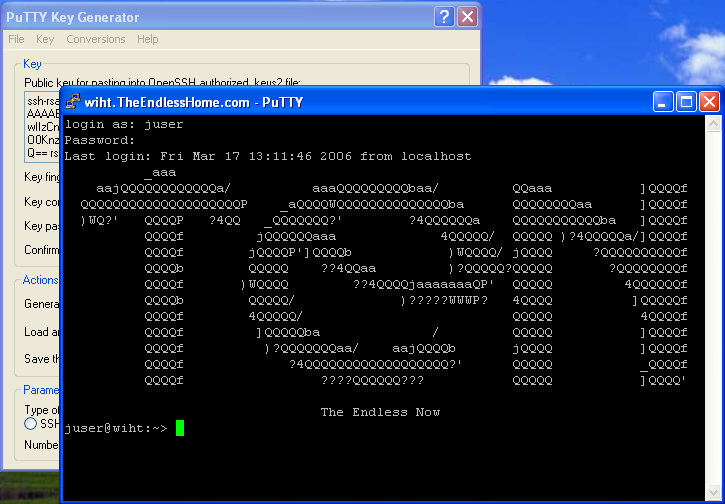Click 'The Endless Now' text in terminal
This screenshot has width=725, height=504.
(x=380, y=412)
